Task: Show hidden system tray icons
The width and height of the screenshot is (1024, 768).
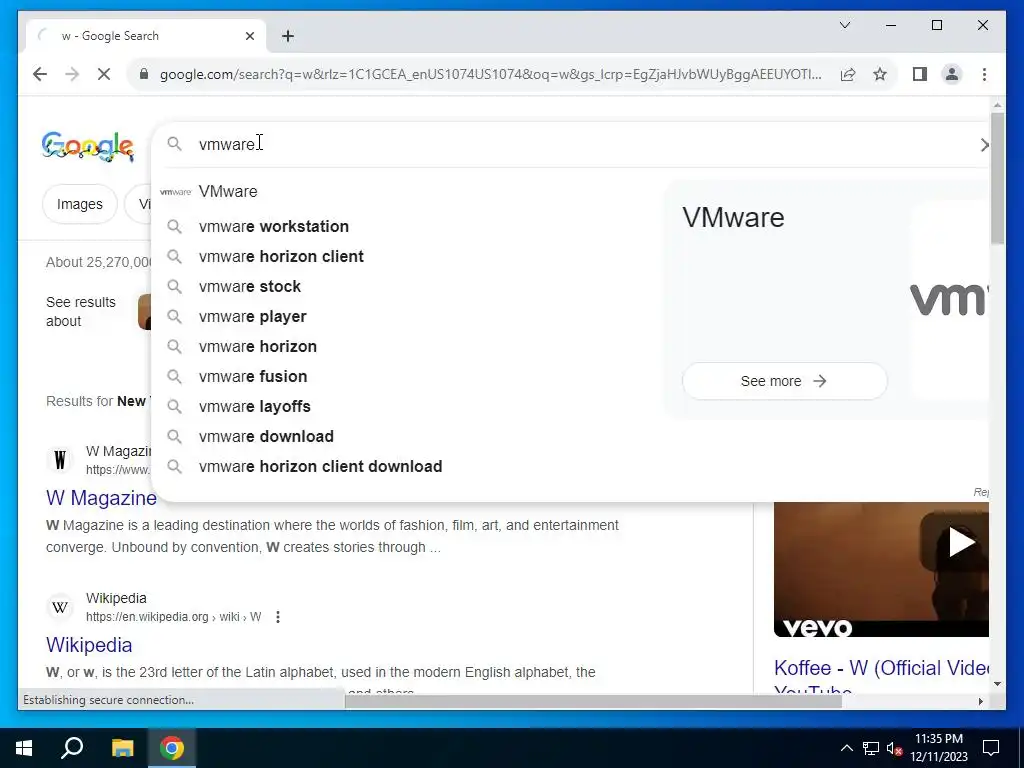Action: (846, 748)
